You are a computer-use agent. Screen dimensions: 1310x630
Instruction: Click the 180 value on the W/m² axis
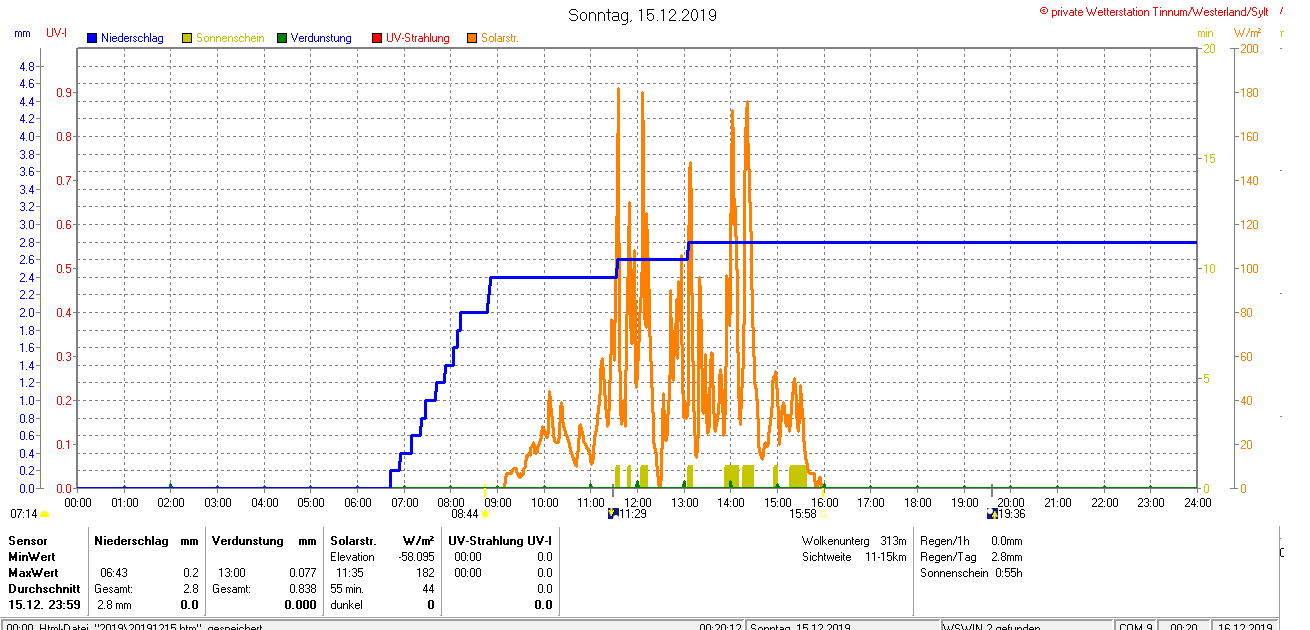[1249, 92]
